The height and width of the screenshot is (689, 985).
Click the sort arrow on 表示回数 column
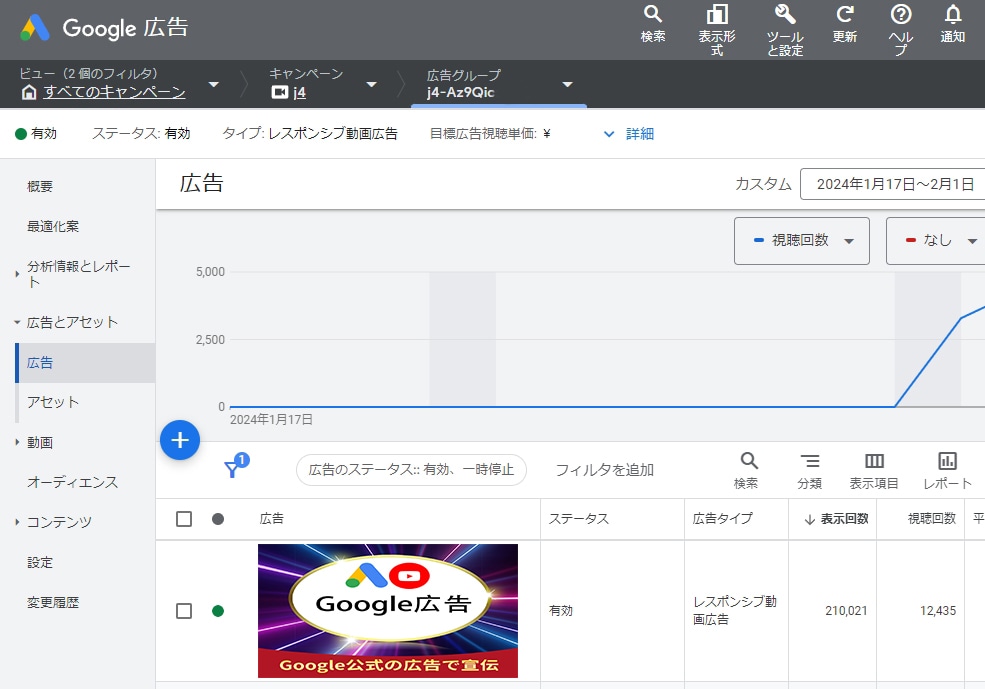coord(810,519)
